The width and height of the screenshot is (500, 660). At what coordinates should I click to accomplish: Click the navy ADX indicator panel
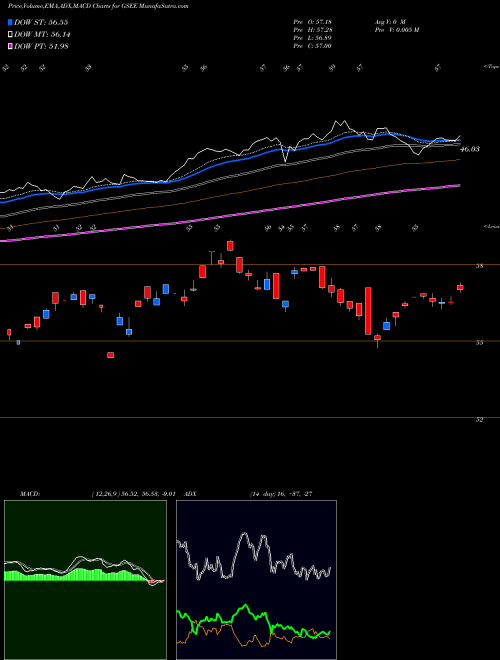(x=256, y=580)
